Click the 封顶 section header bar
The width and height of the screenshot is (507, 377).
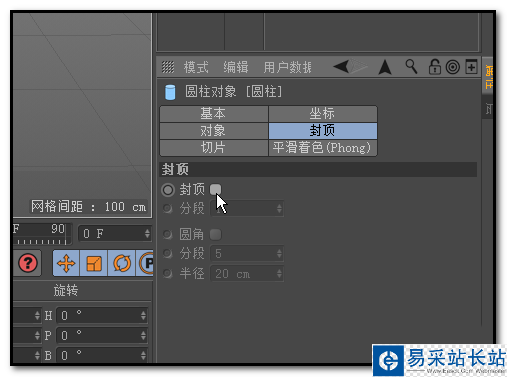(319, 169)
